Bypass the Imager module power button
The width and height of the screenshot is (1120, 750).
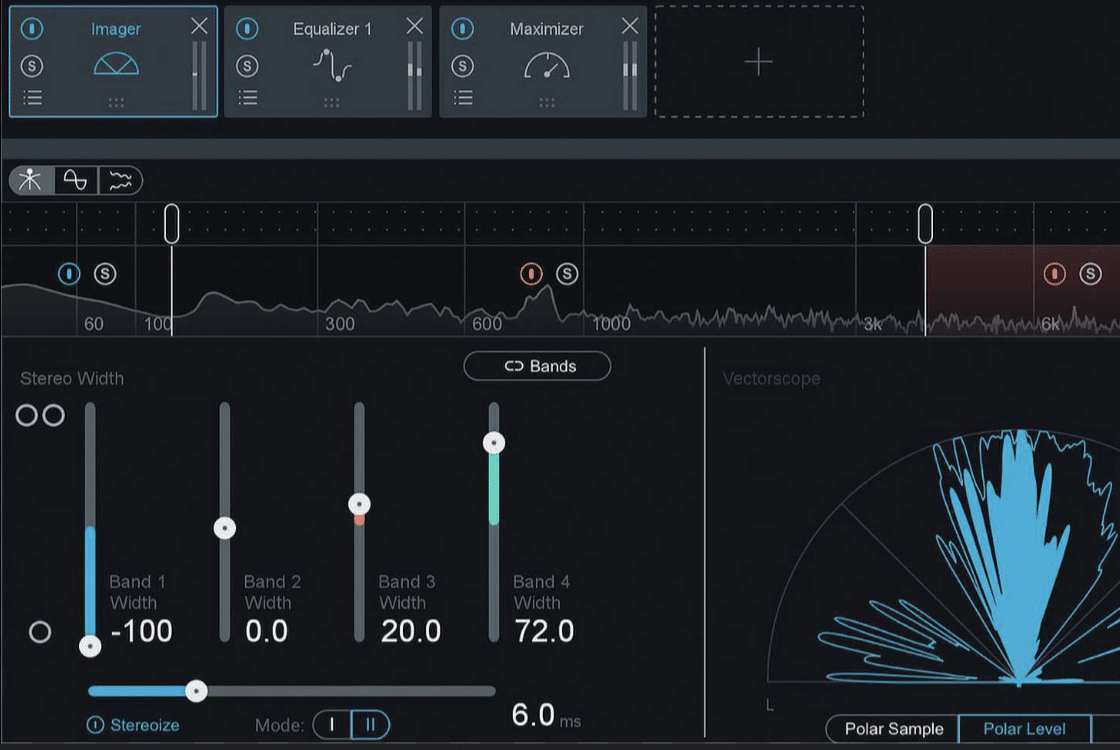[32, 29]
